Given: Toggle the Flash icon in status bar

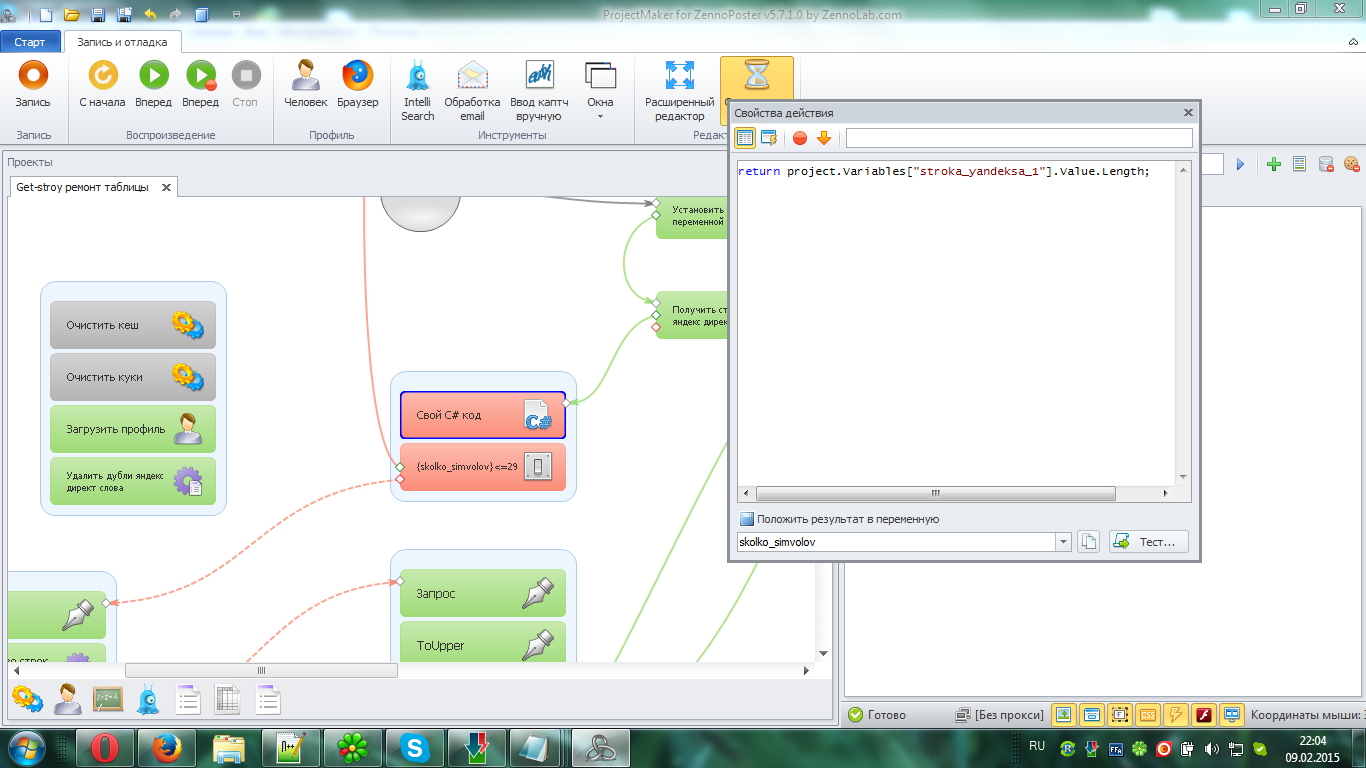Looking at the screenshot, I should coord(1204,714).
